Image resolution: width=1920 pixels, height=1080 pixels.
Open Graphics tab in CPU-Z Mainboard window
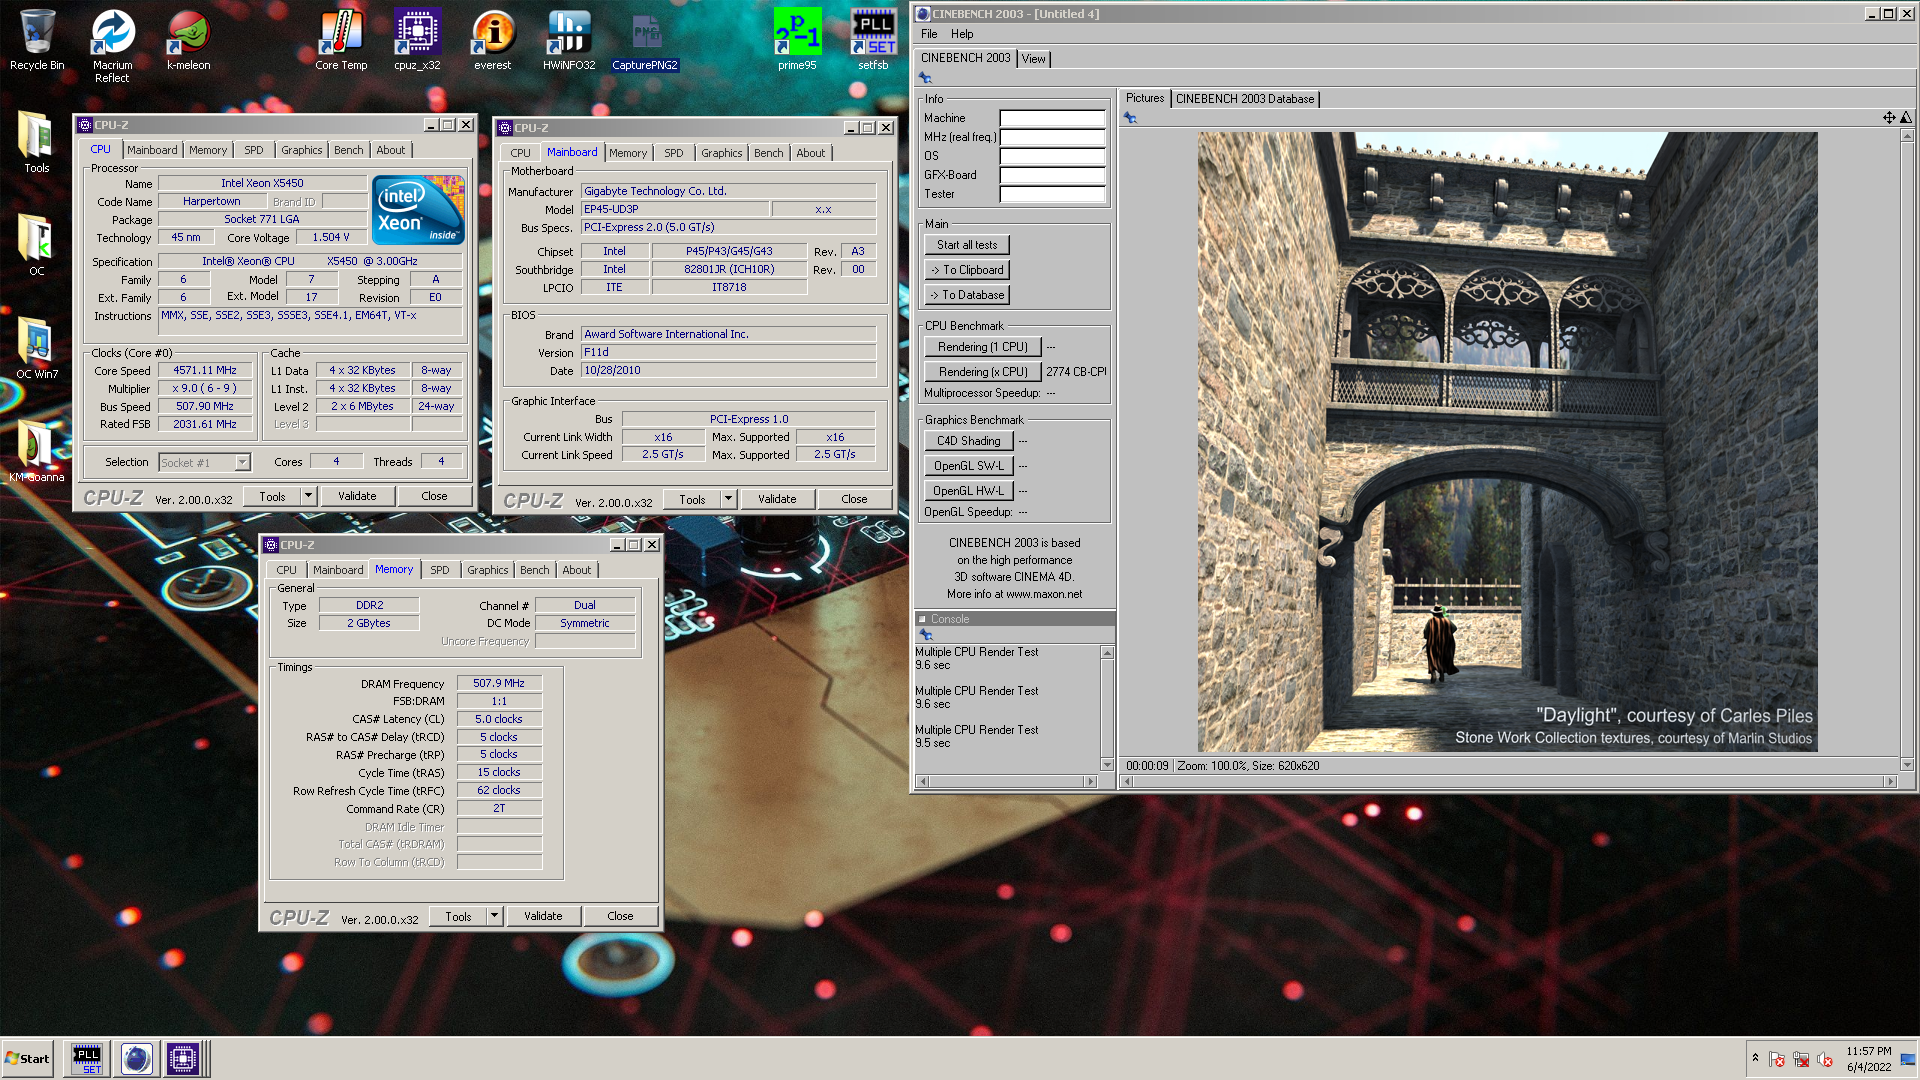click(722, 153)
